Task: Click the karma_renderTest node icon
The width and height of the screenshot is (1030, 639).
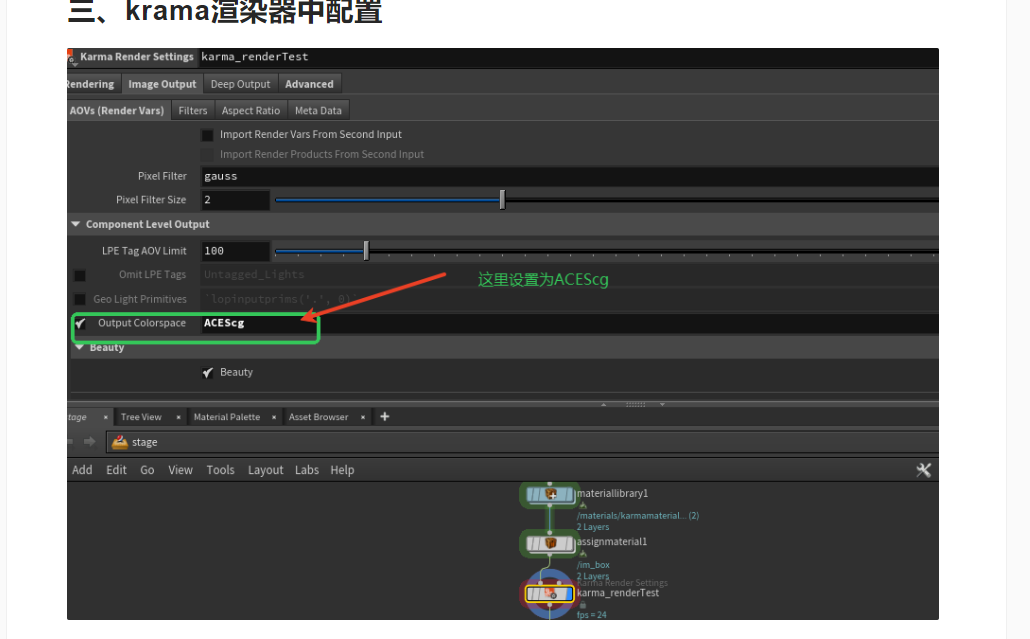Action: point(549,594)
